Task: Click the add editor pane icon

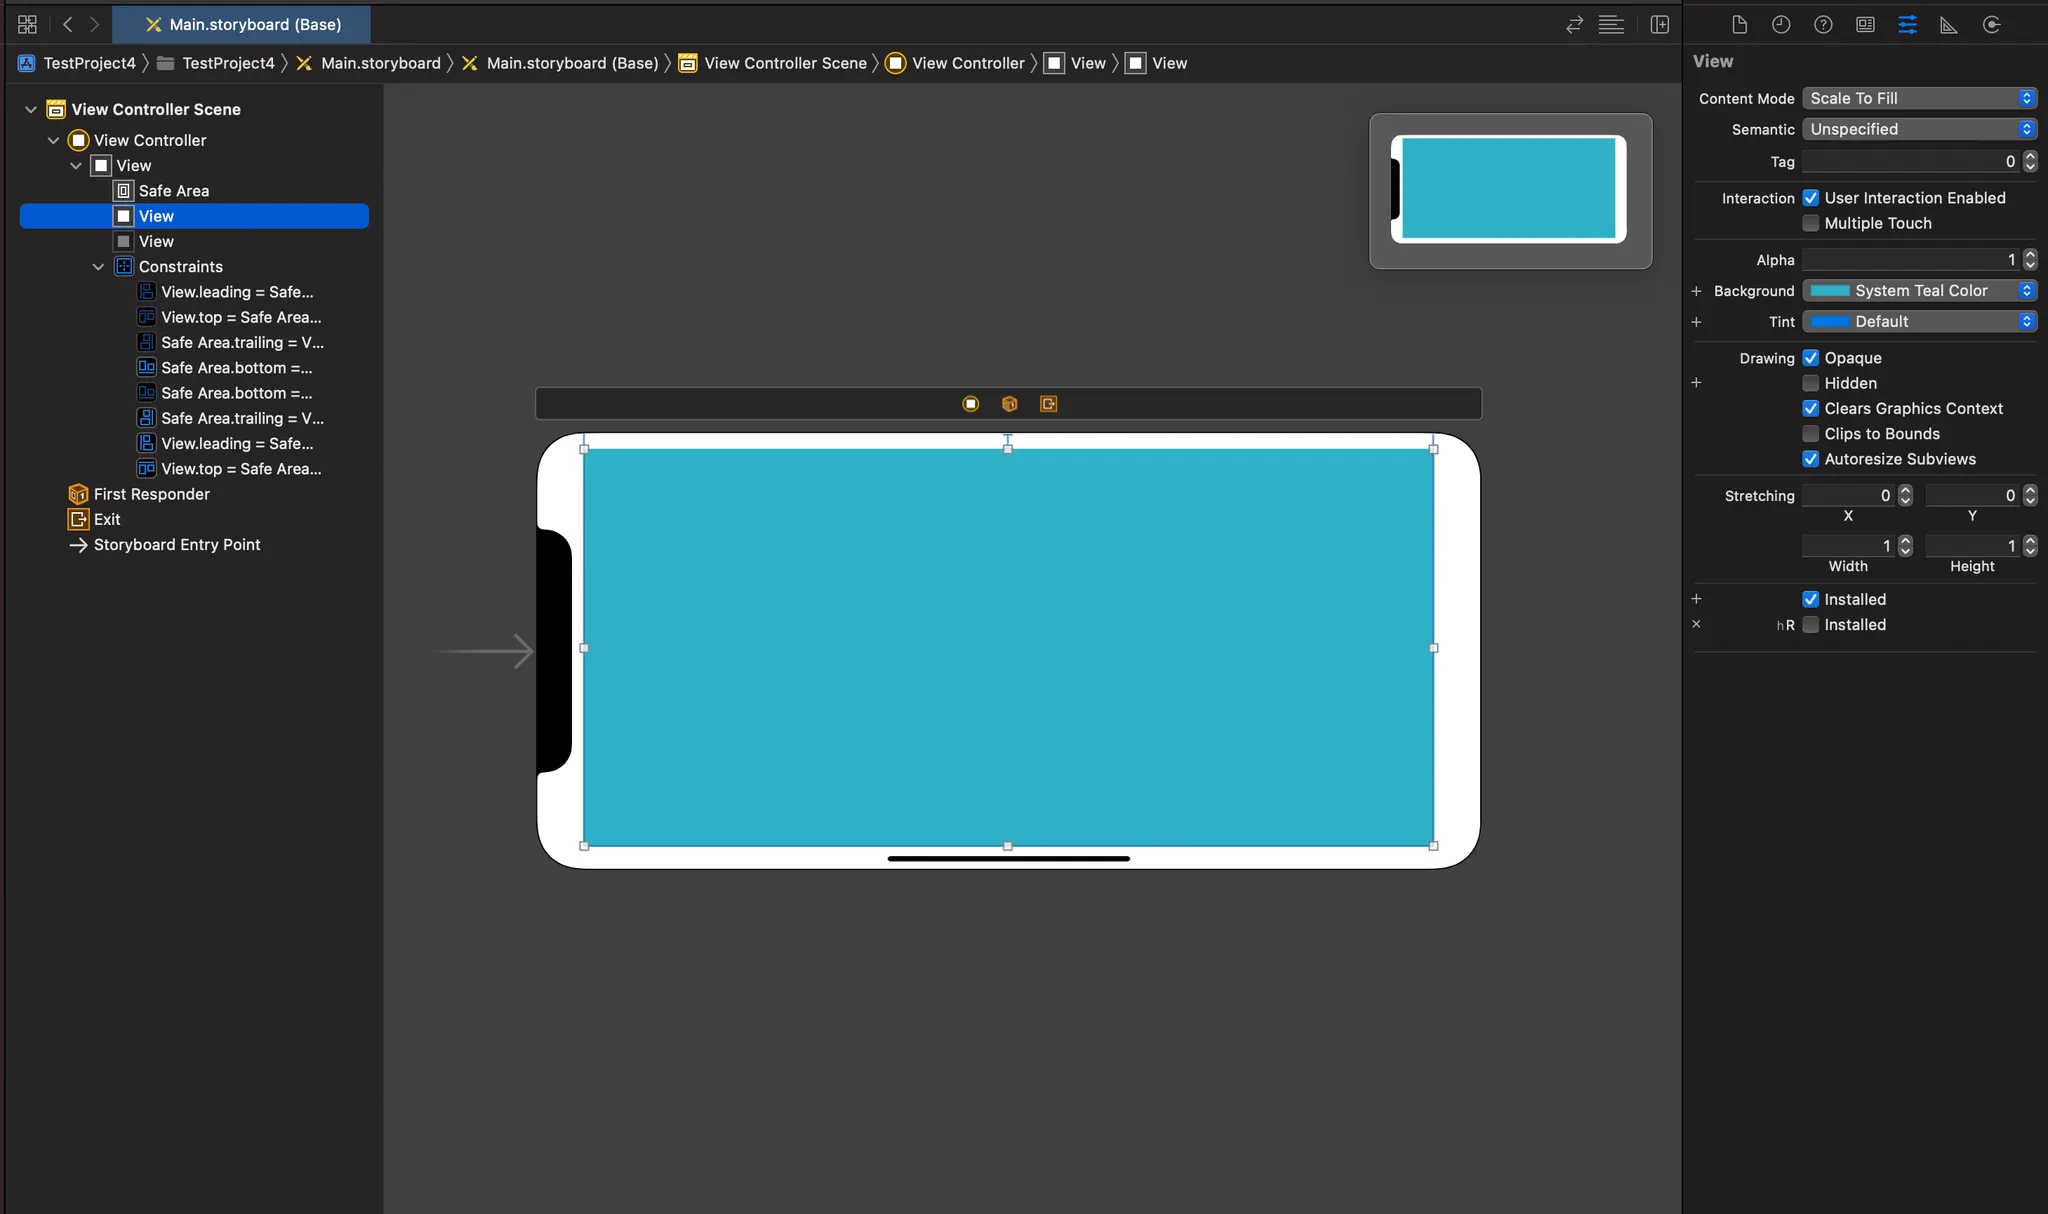Action: point(1660,25)
